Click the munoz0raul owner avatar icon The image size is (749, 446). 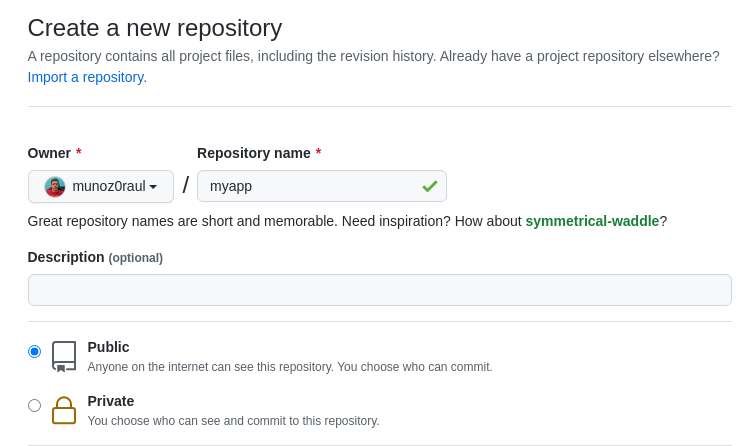[55, 187]
